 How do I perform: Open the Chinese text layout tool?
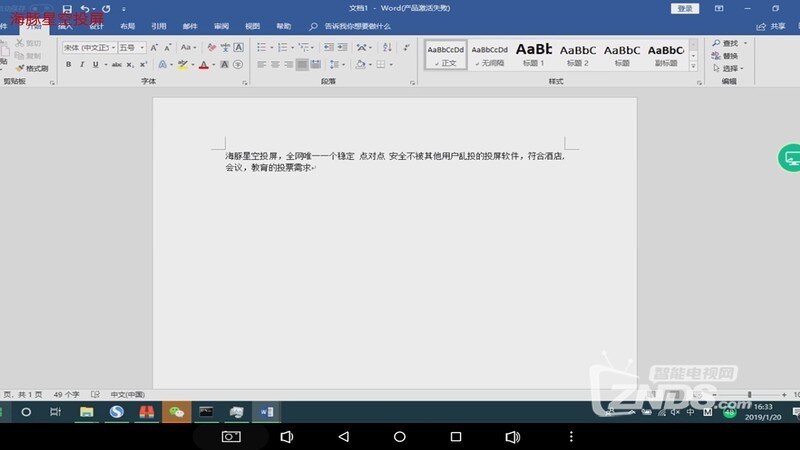click(x=364, y=47)
